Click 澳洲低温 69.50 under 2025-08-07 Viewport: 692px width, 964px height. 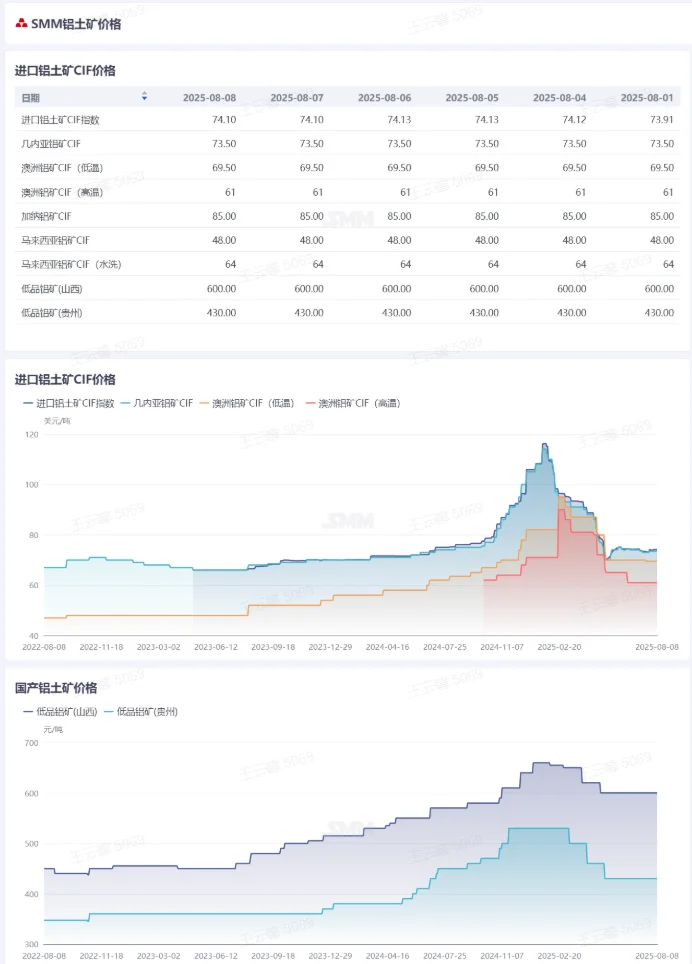pyautogui.click(x=312, y=168)
